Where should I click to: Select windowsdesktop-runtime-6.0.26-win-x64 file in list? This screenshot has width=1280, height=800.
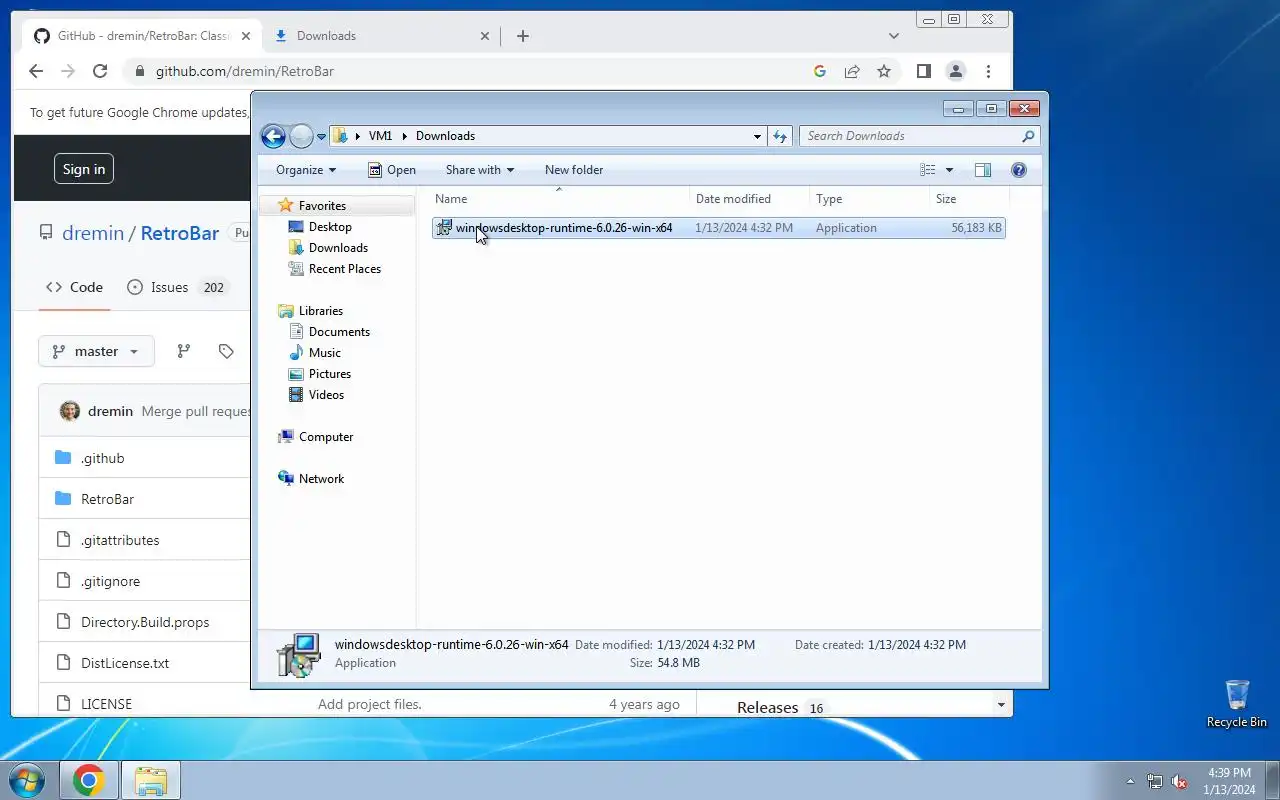pos(719,228)
